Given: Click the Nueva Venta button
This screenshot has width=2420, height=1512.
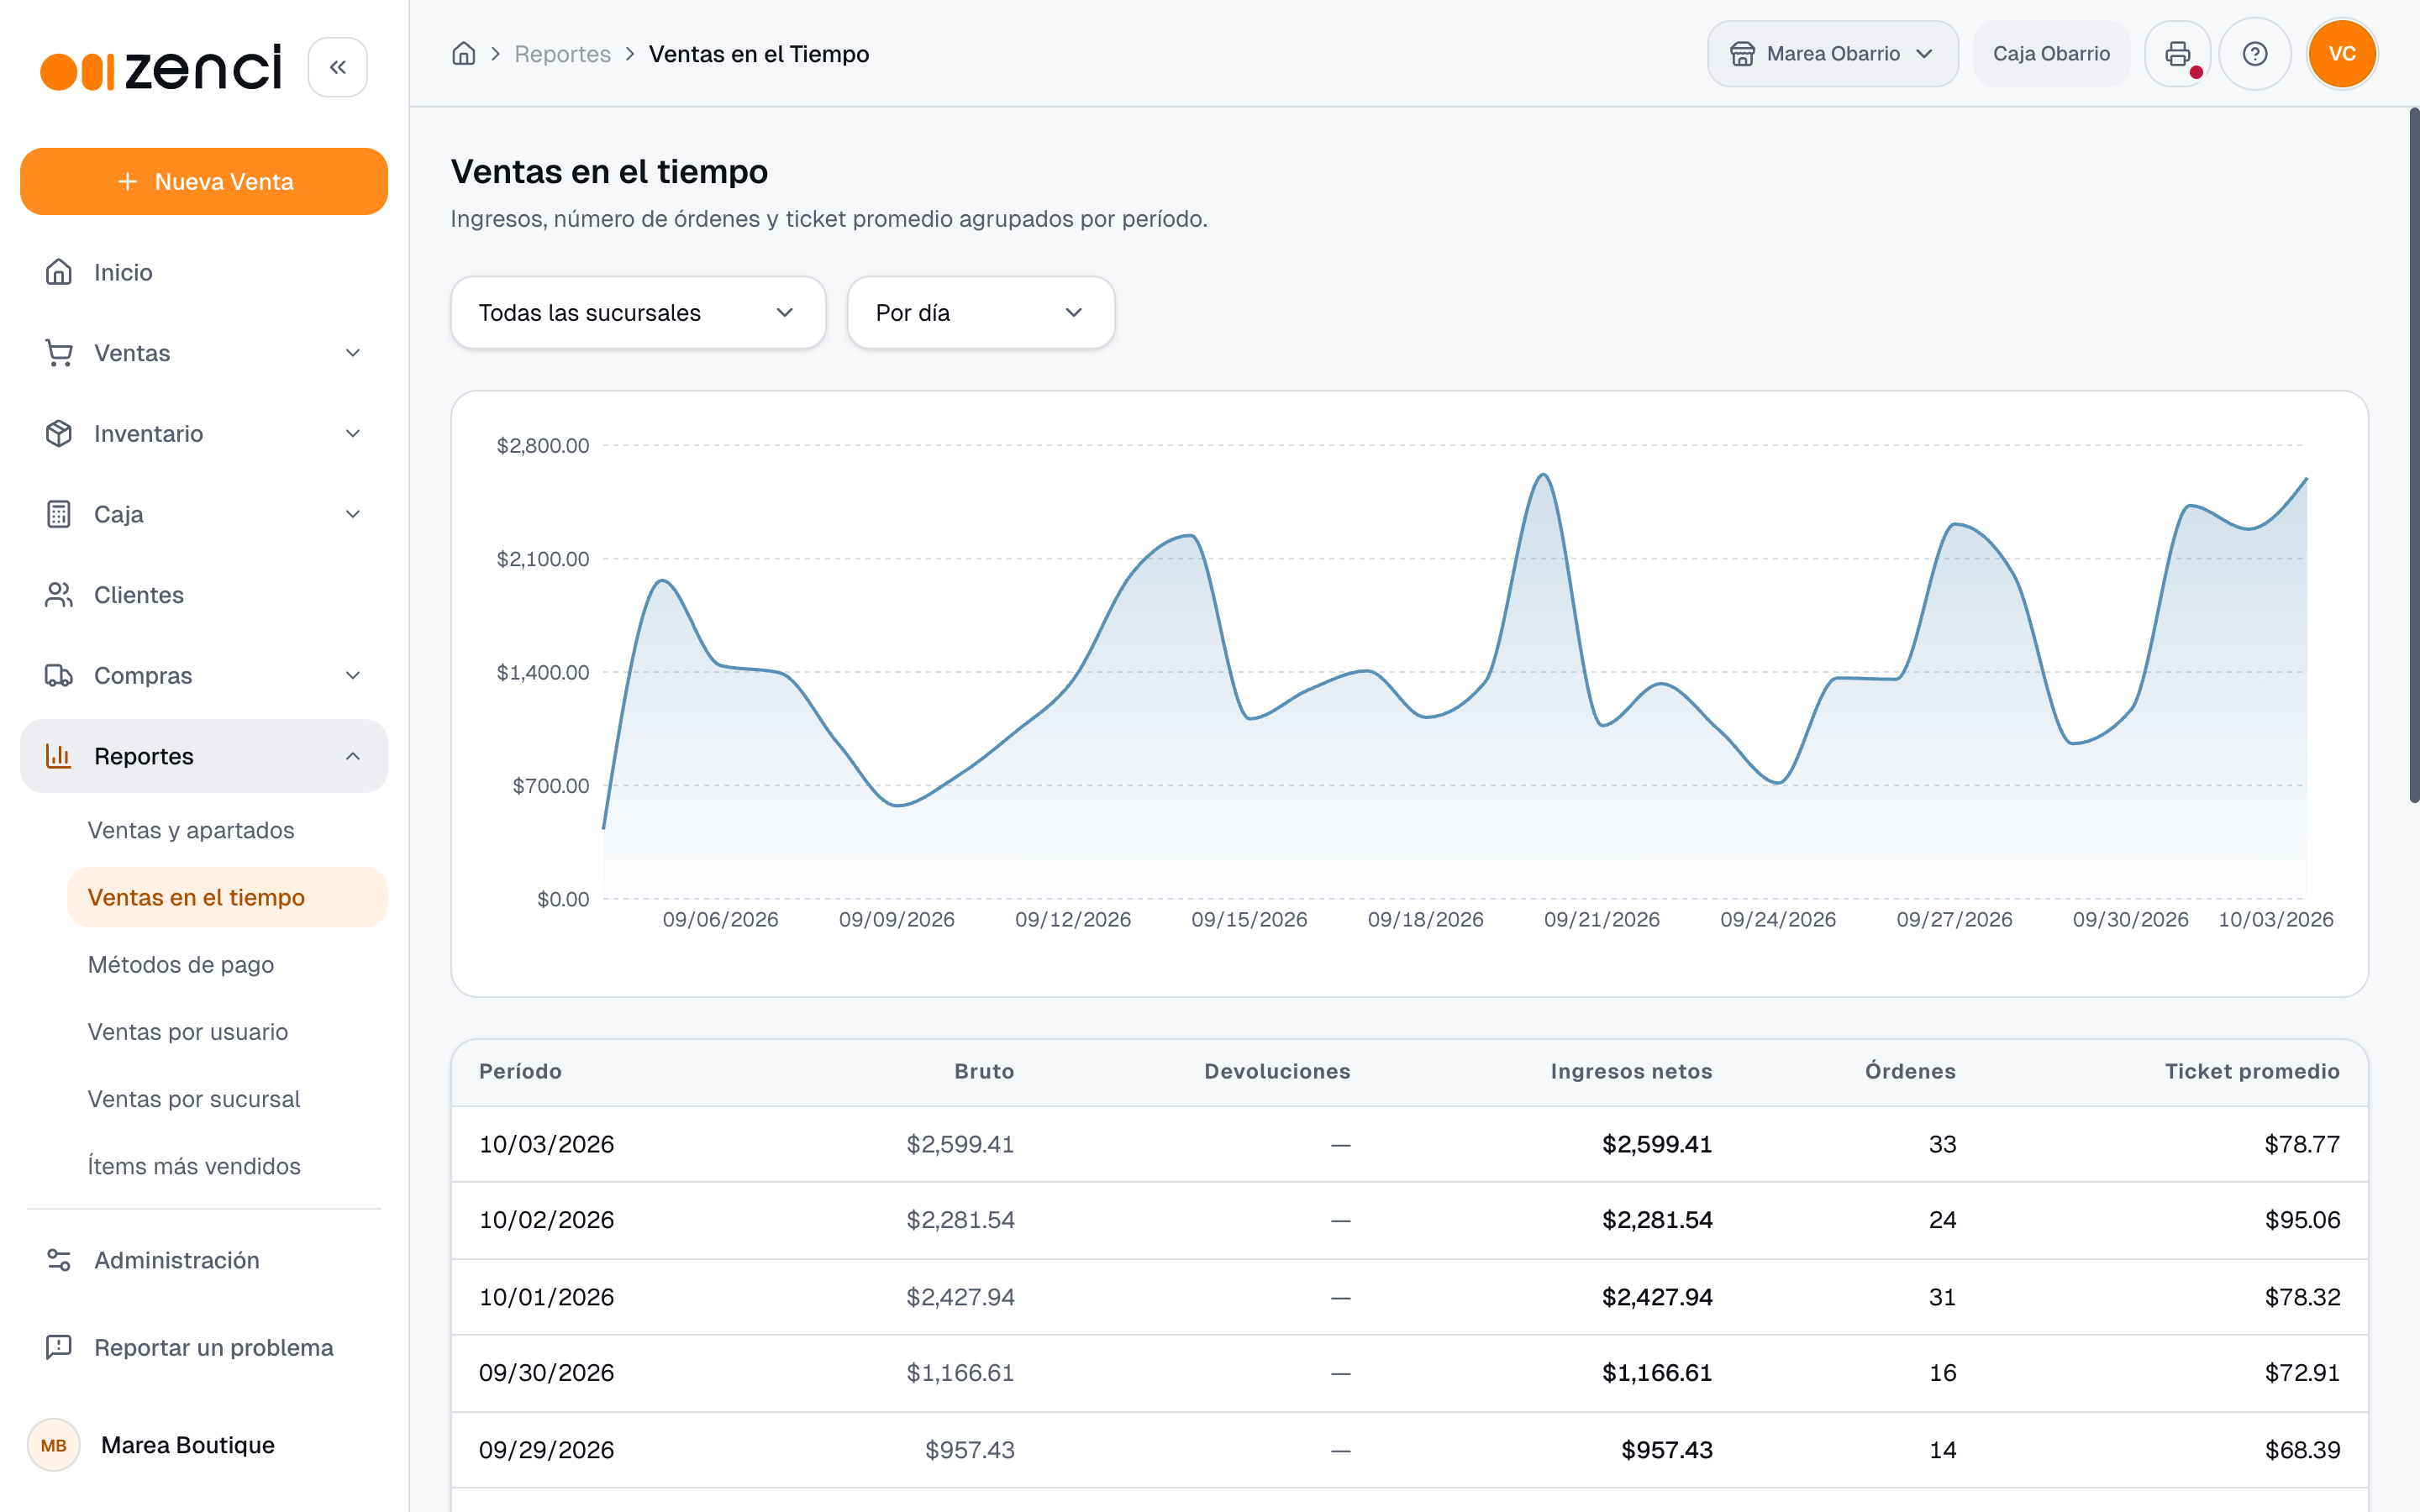Looking at the screenshot, I should coord(204,182).
